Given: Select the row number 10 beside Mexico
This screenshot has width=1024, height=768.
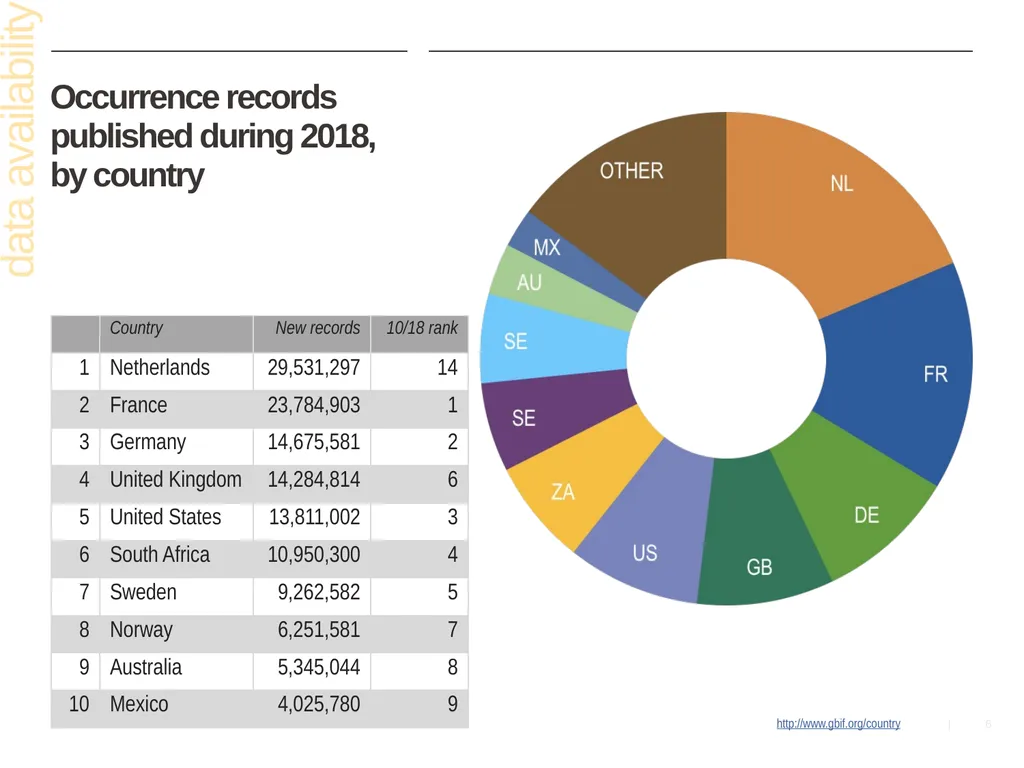Looking at the screenshot, I should coord(79,704).
